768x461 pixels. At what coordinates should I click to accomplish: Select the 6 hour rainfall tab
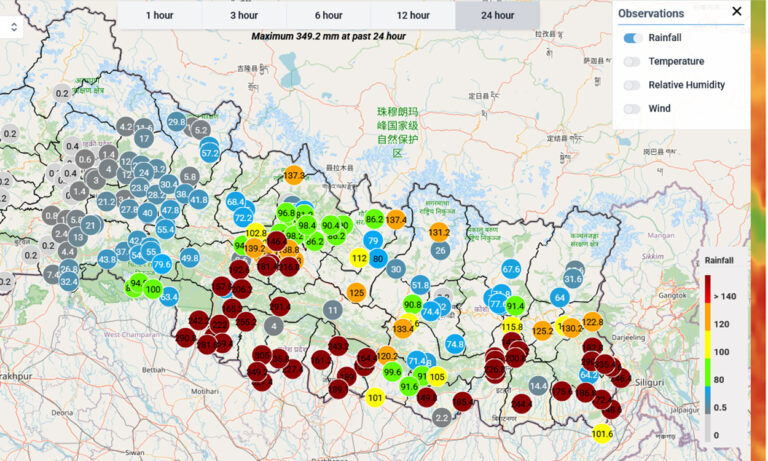pos(328,15)
